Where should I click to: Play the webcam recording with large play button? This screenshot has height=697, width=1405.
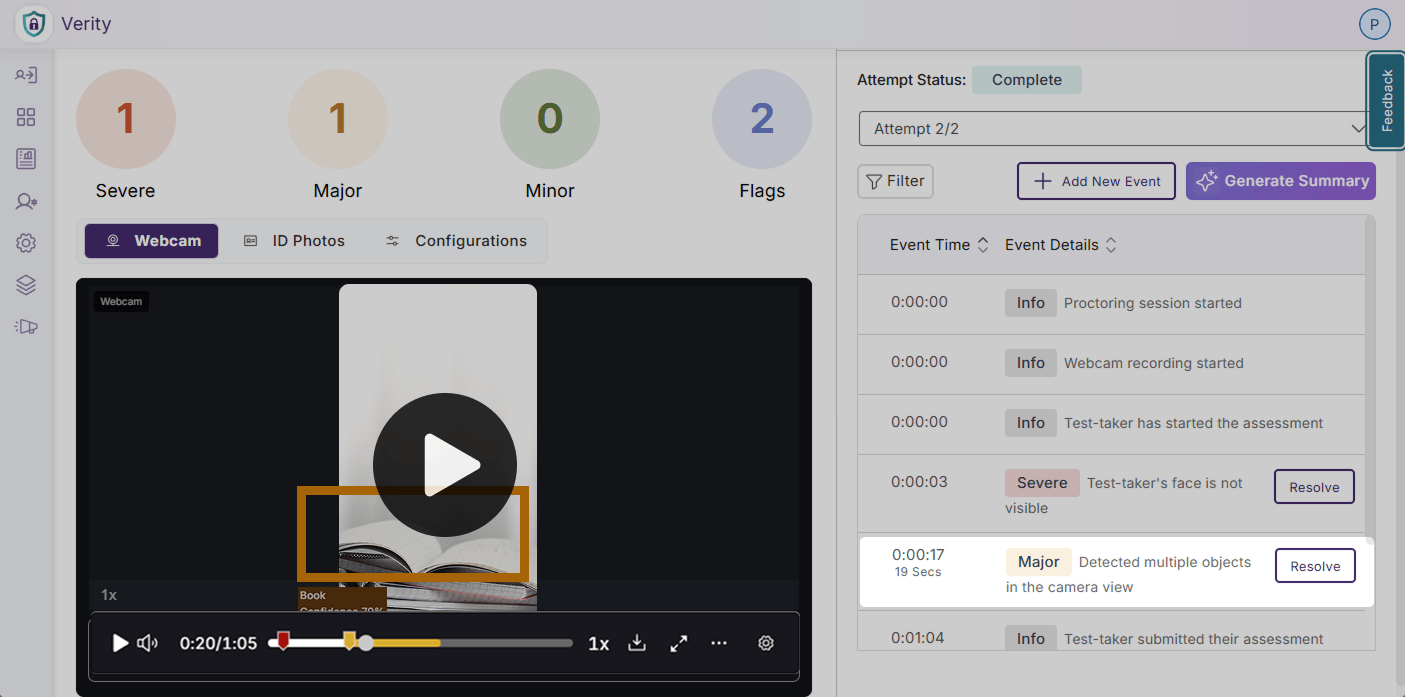445,465
